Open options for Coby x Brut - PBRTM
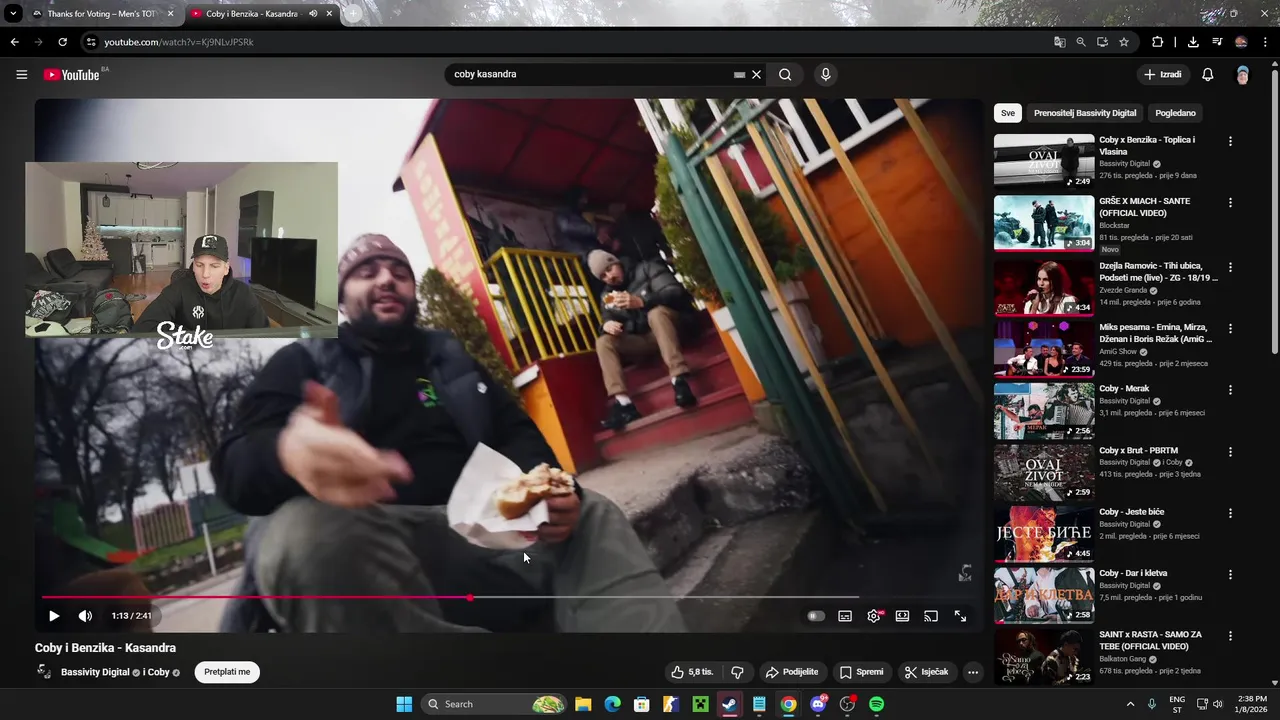 point(1230,452)
